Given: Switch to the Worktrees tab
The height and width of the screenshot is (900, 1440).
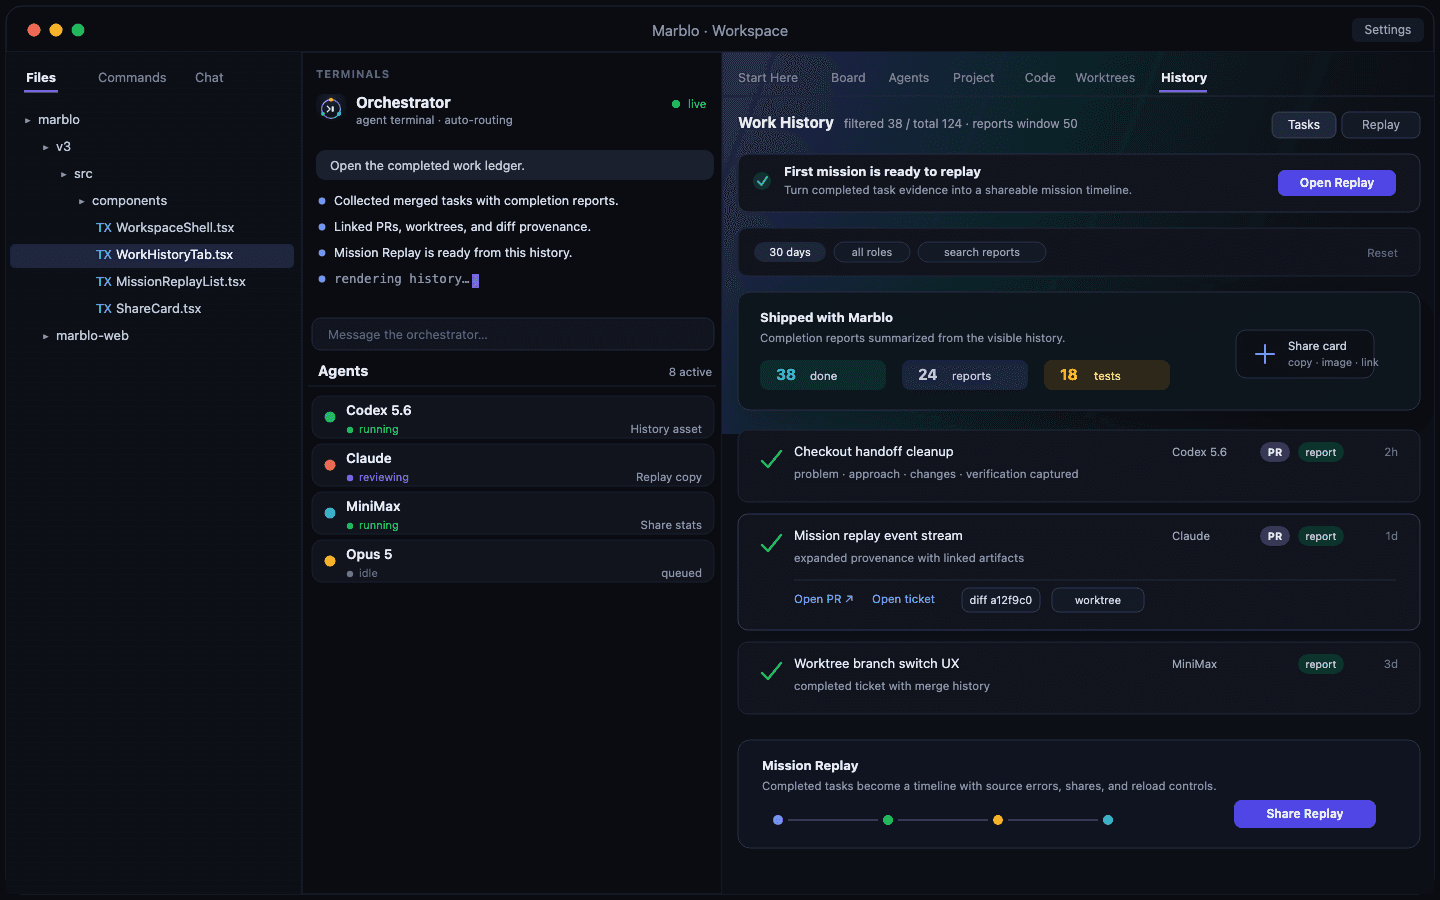Looking at the screenshot, I should click(1105, 78).
